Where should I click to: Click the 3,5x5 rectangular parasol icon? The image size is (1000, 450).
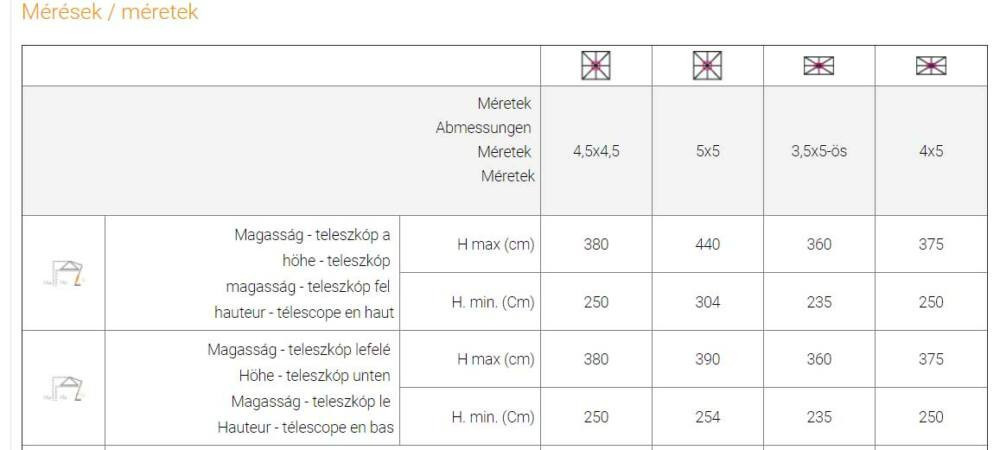coord(819,66)
